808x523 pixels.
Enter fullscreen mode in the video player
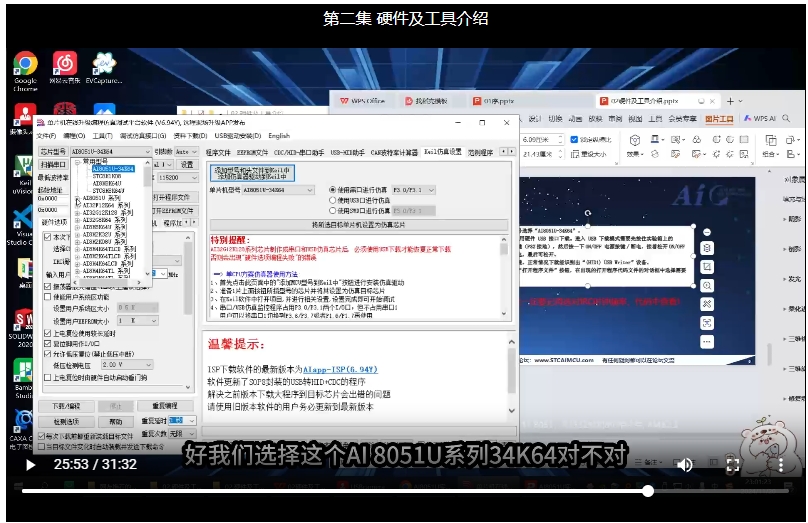732,465
